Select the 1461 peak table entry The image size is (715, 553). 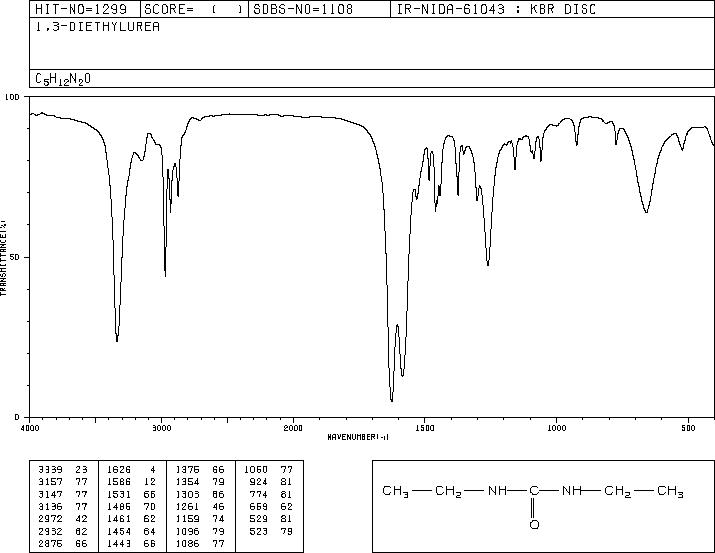pos(131,519)
